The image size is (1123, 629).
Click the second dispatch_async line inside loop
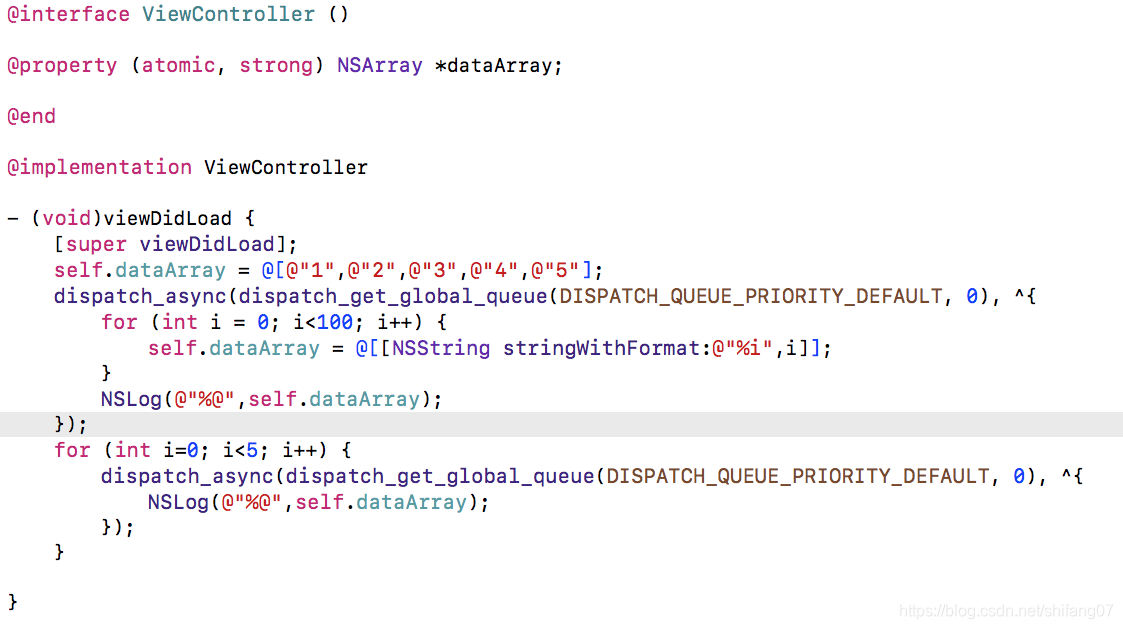pyautogui.click(x=592, y=476)
